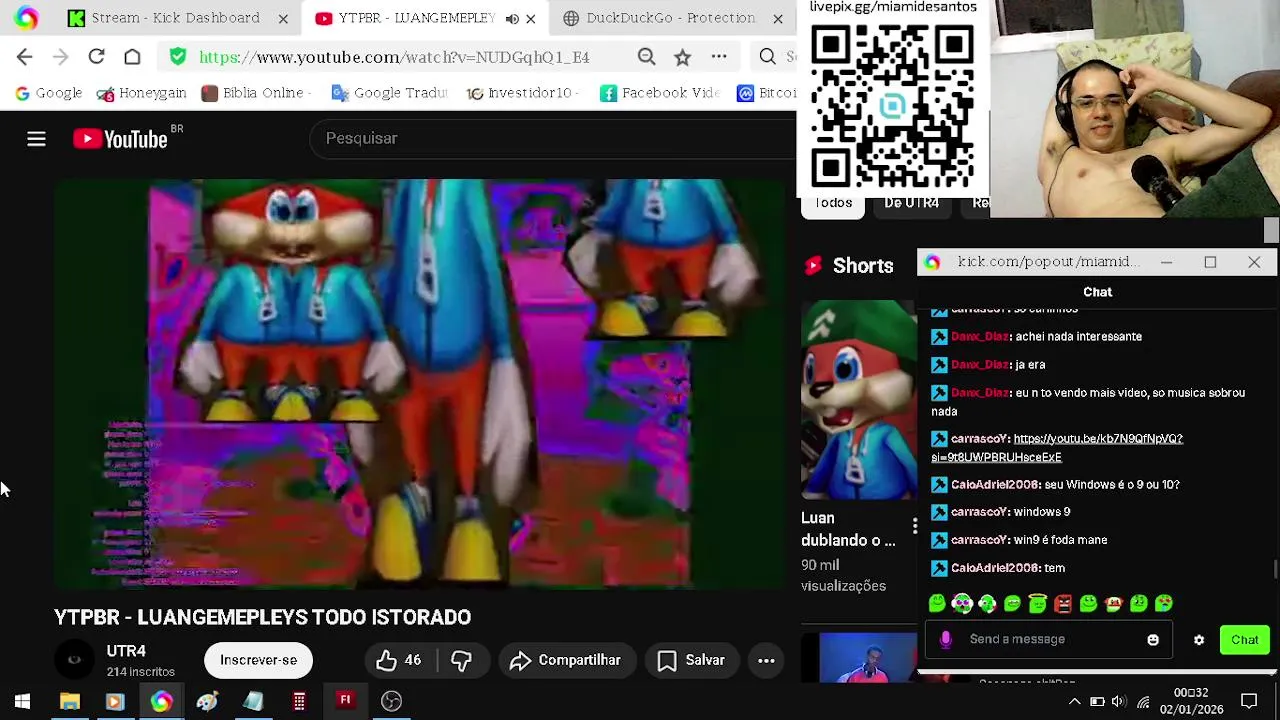Open the youtu.be link in chat

point(1057,448)
